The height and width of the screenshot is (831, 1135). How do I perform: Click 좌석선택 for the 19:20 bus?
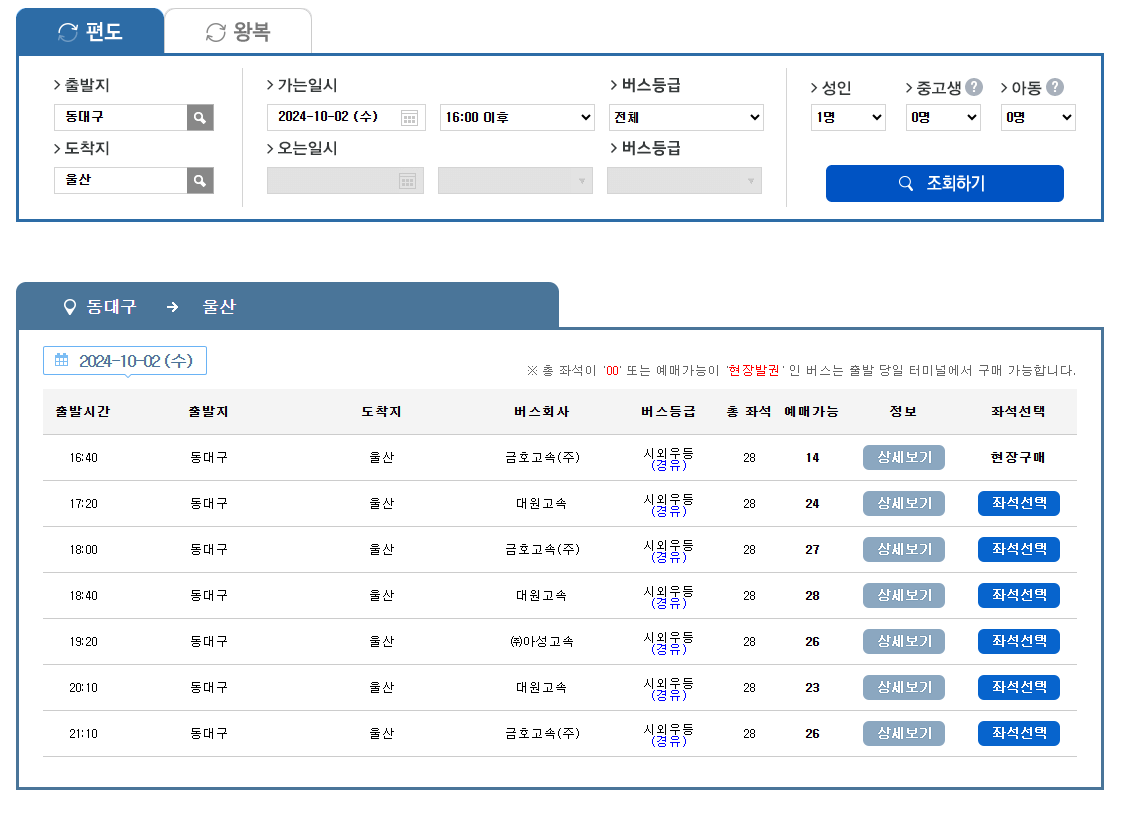1018,641
